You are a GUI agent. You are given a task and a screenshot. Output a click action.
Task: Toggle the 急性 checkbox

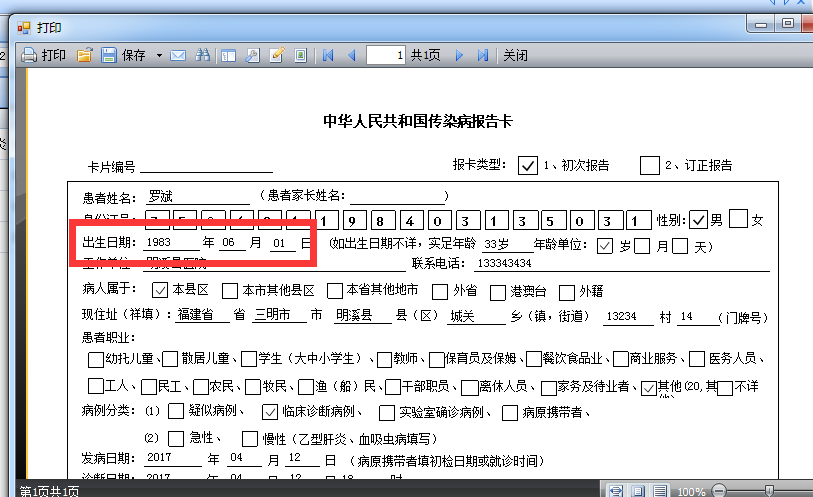(x=176, y=438)
